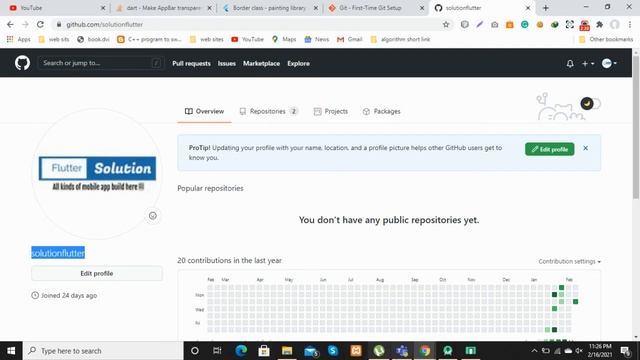This screenshot has width=640, height=360.
Task: Open Microsoft Store from taskbar
Action: pos(264,351)
